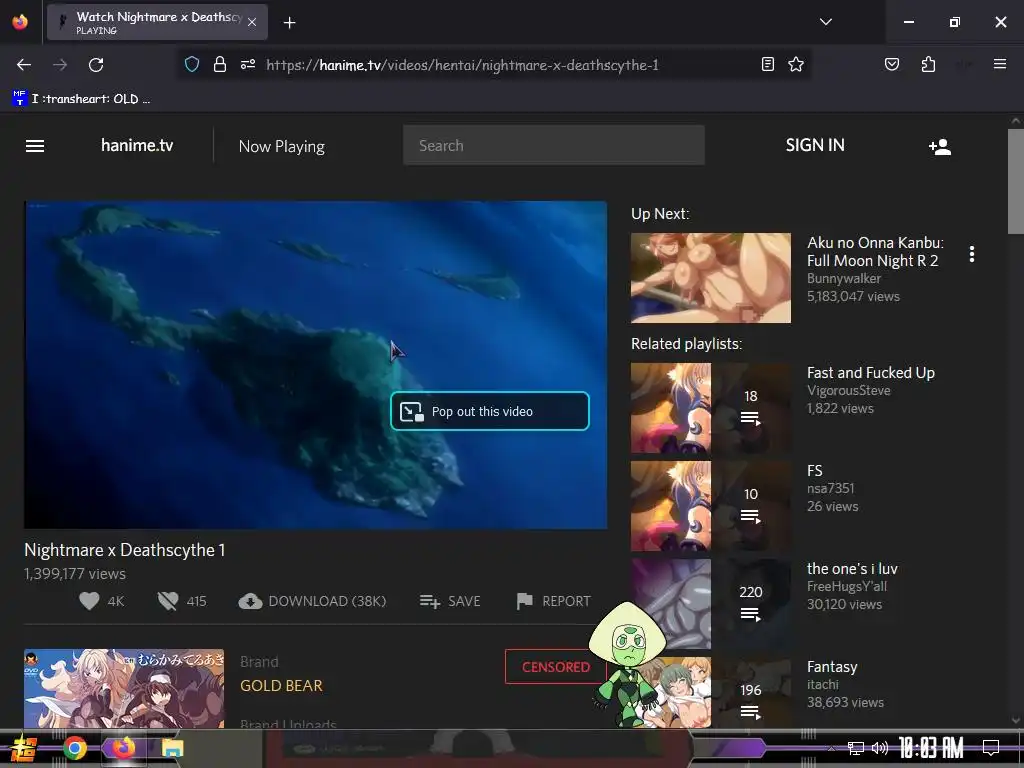Open the Up Next video thumbnail
1024x768 pixels.
711,278
